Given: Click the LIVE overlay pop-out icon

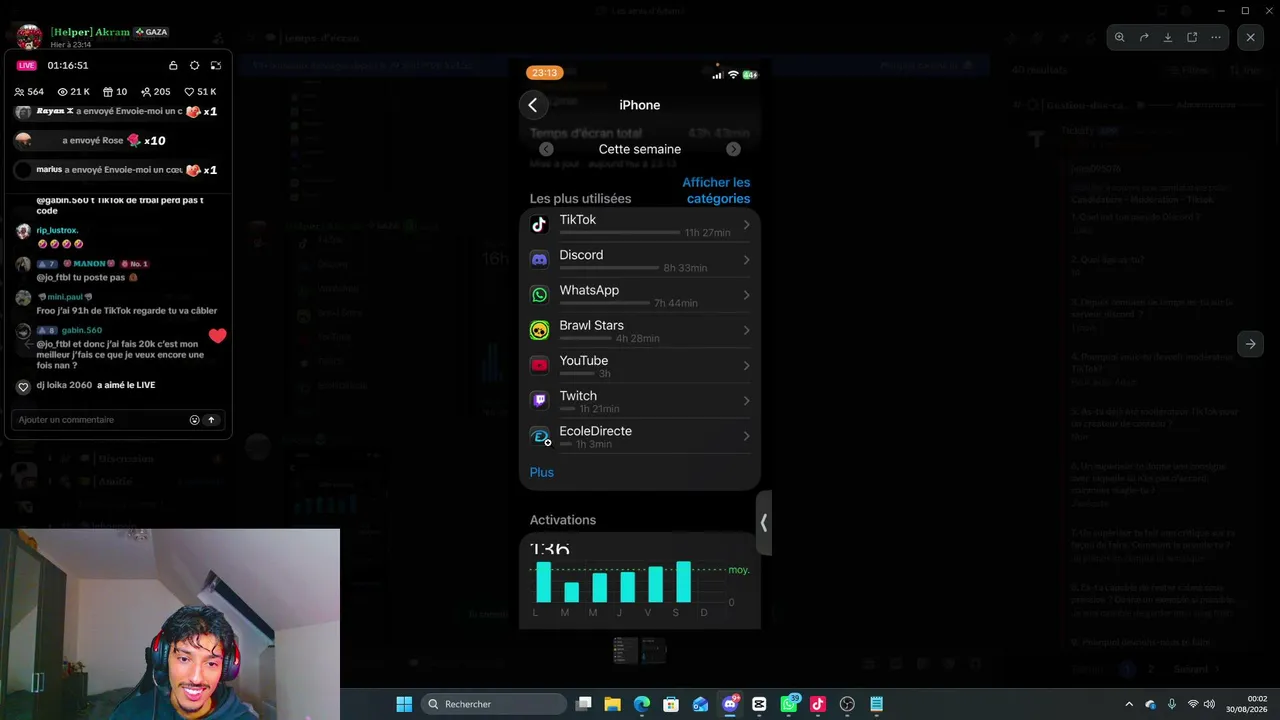Looking at the screenshot, I should coord(215,65).
